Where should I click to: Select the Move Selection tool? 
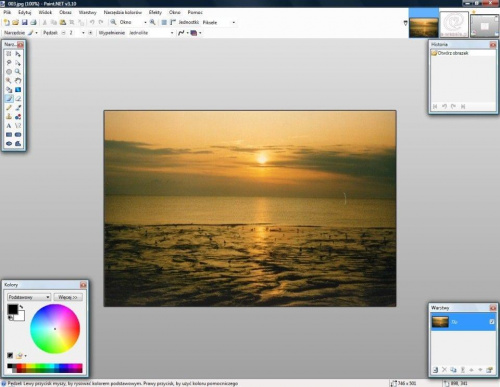tap(18, 63)
